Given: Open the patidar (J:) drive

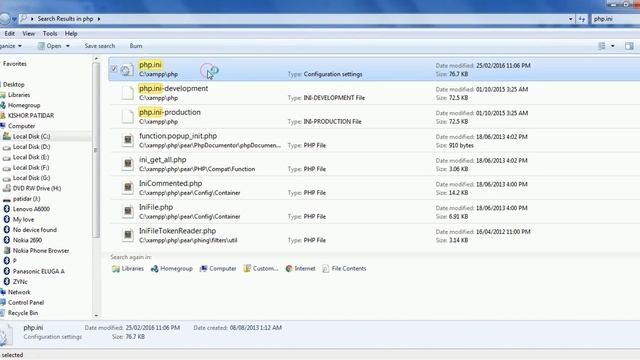Looking at the screenshot, I should tap(26, 199).
